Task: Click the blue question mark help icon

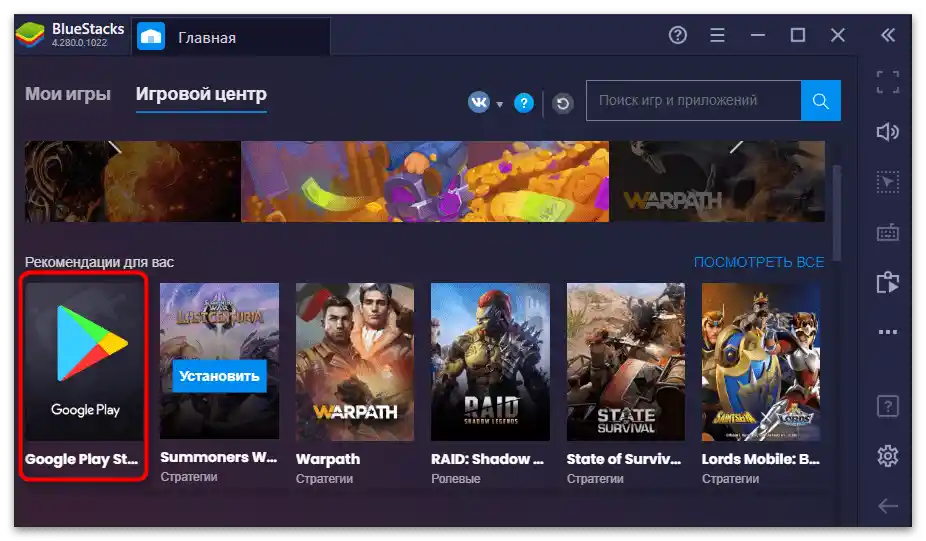Action: point(524,103)
